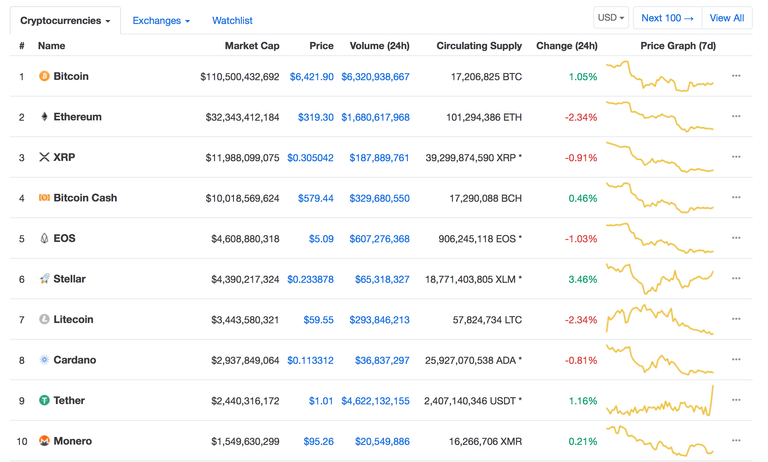Sort table by Name column
This screenshot has height=462, width=768.
click(x=51, y=46)
